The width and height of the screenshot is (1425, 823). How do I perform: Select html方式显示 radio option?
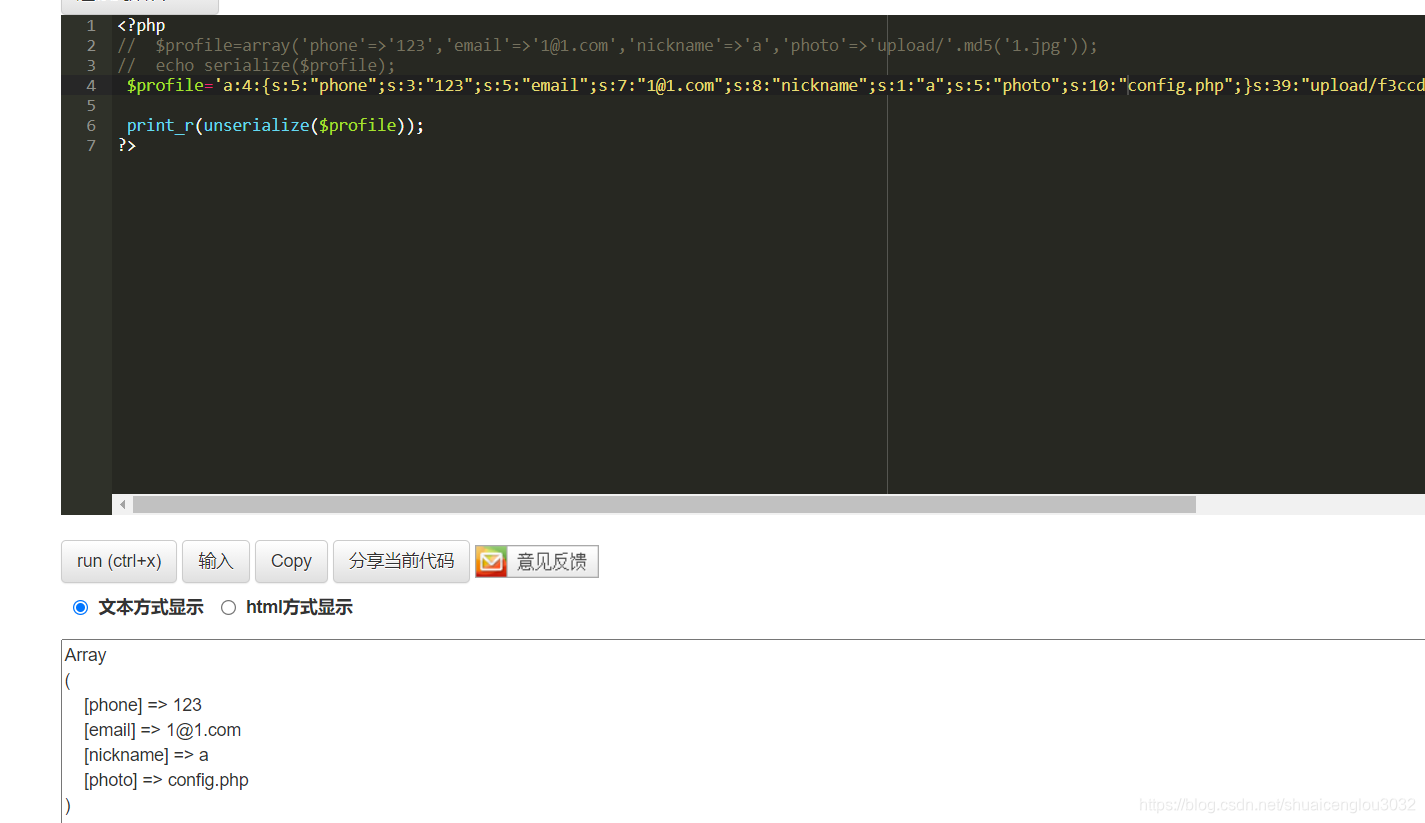(x=228, y=607)
